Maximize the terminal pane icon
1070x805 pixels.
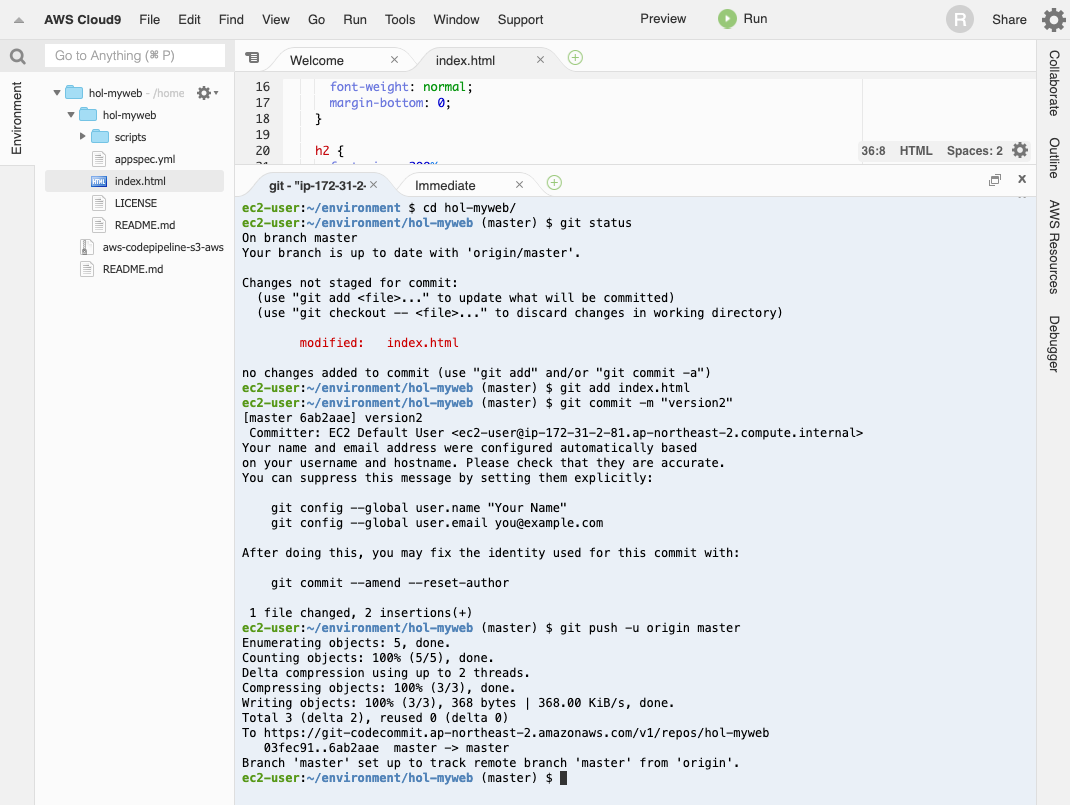(995, 179)
